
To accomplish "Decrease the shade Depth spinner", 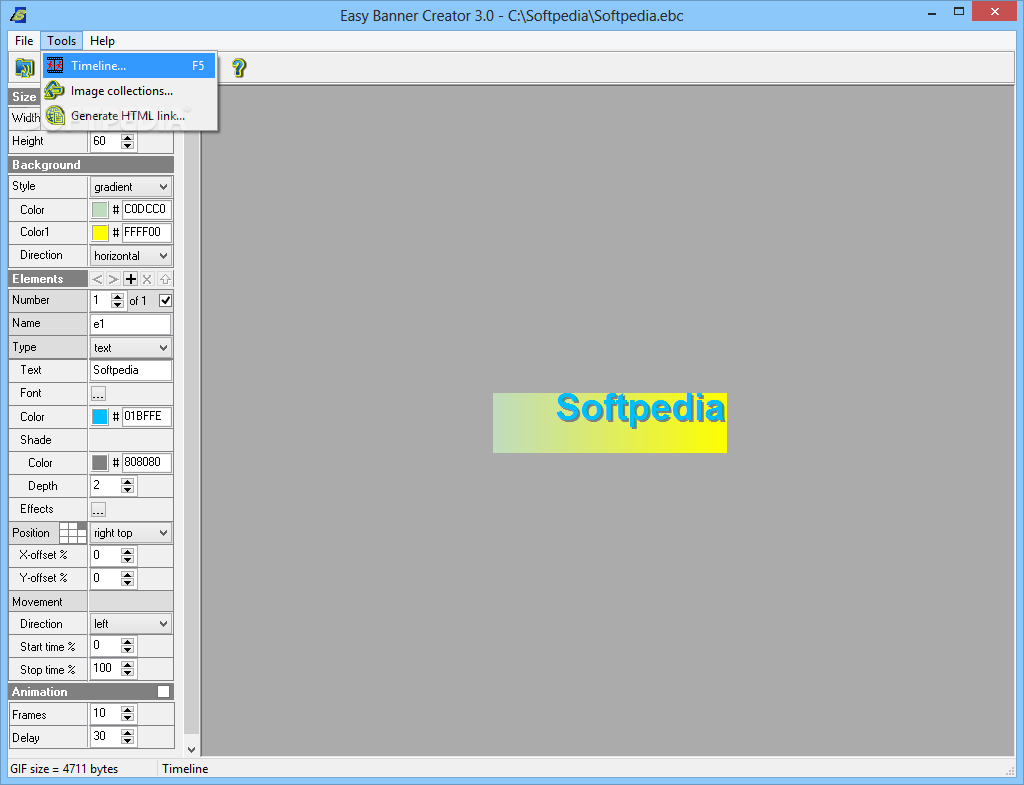I will tap(127, 490).
